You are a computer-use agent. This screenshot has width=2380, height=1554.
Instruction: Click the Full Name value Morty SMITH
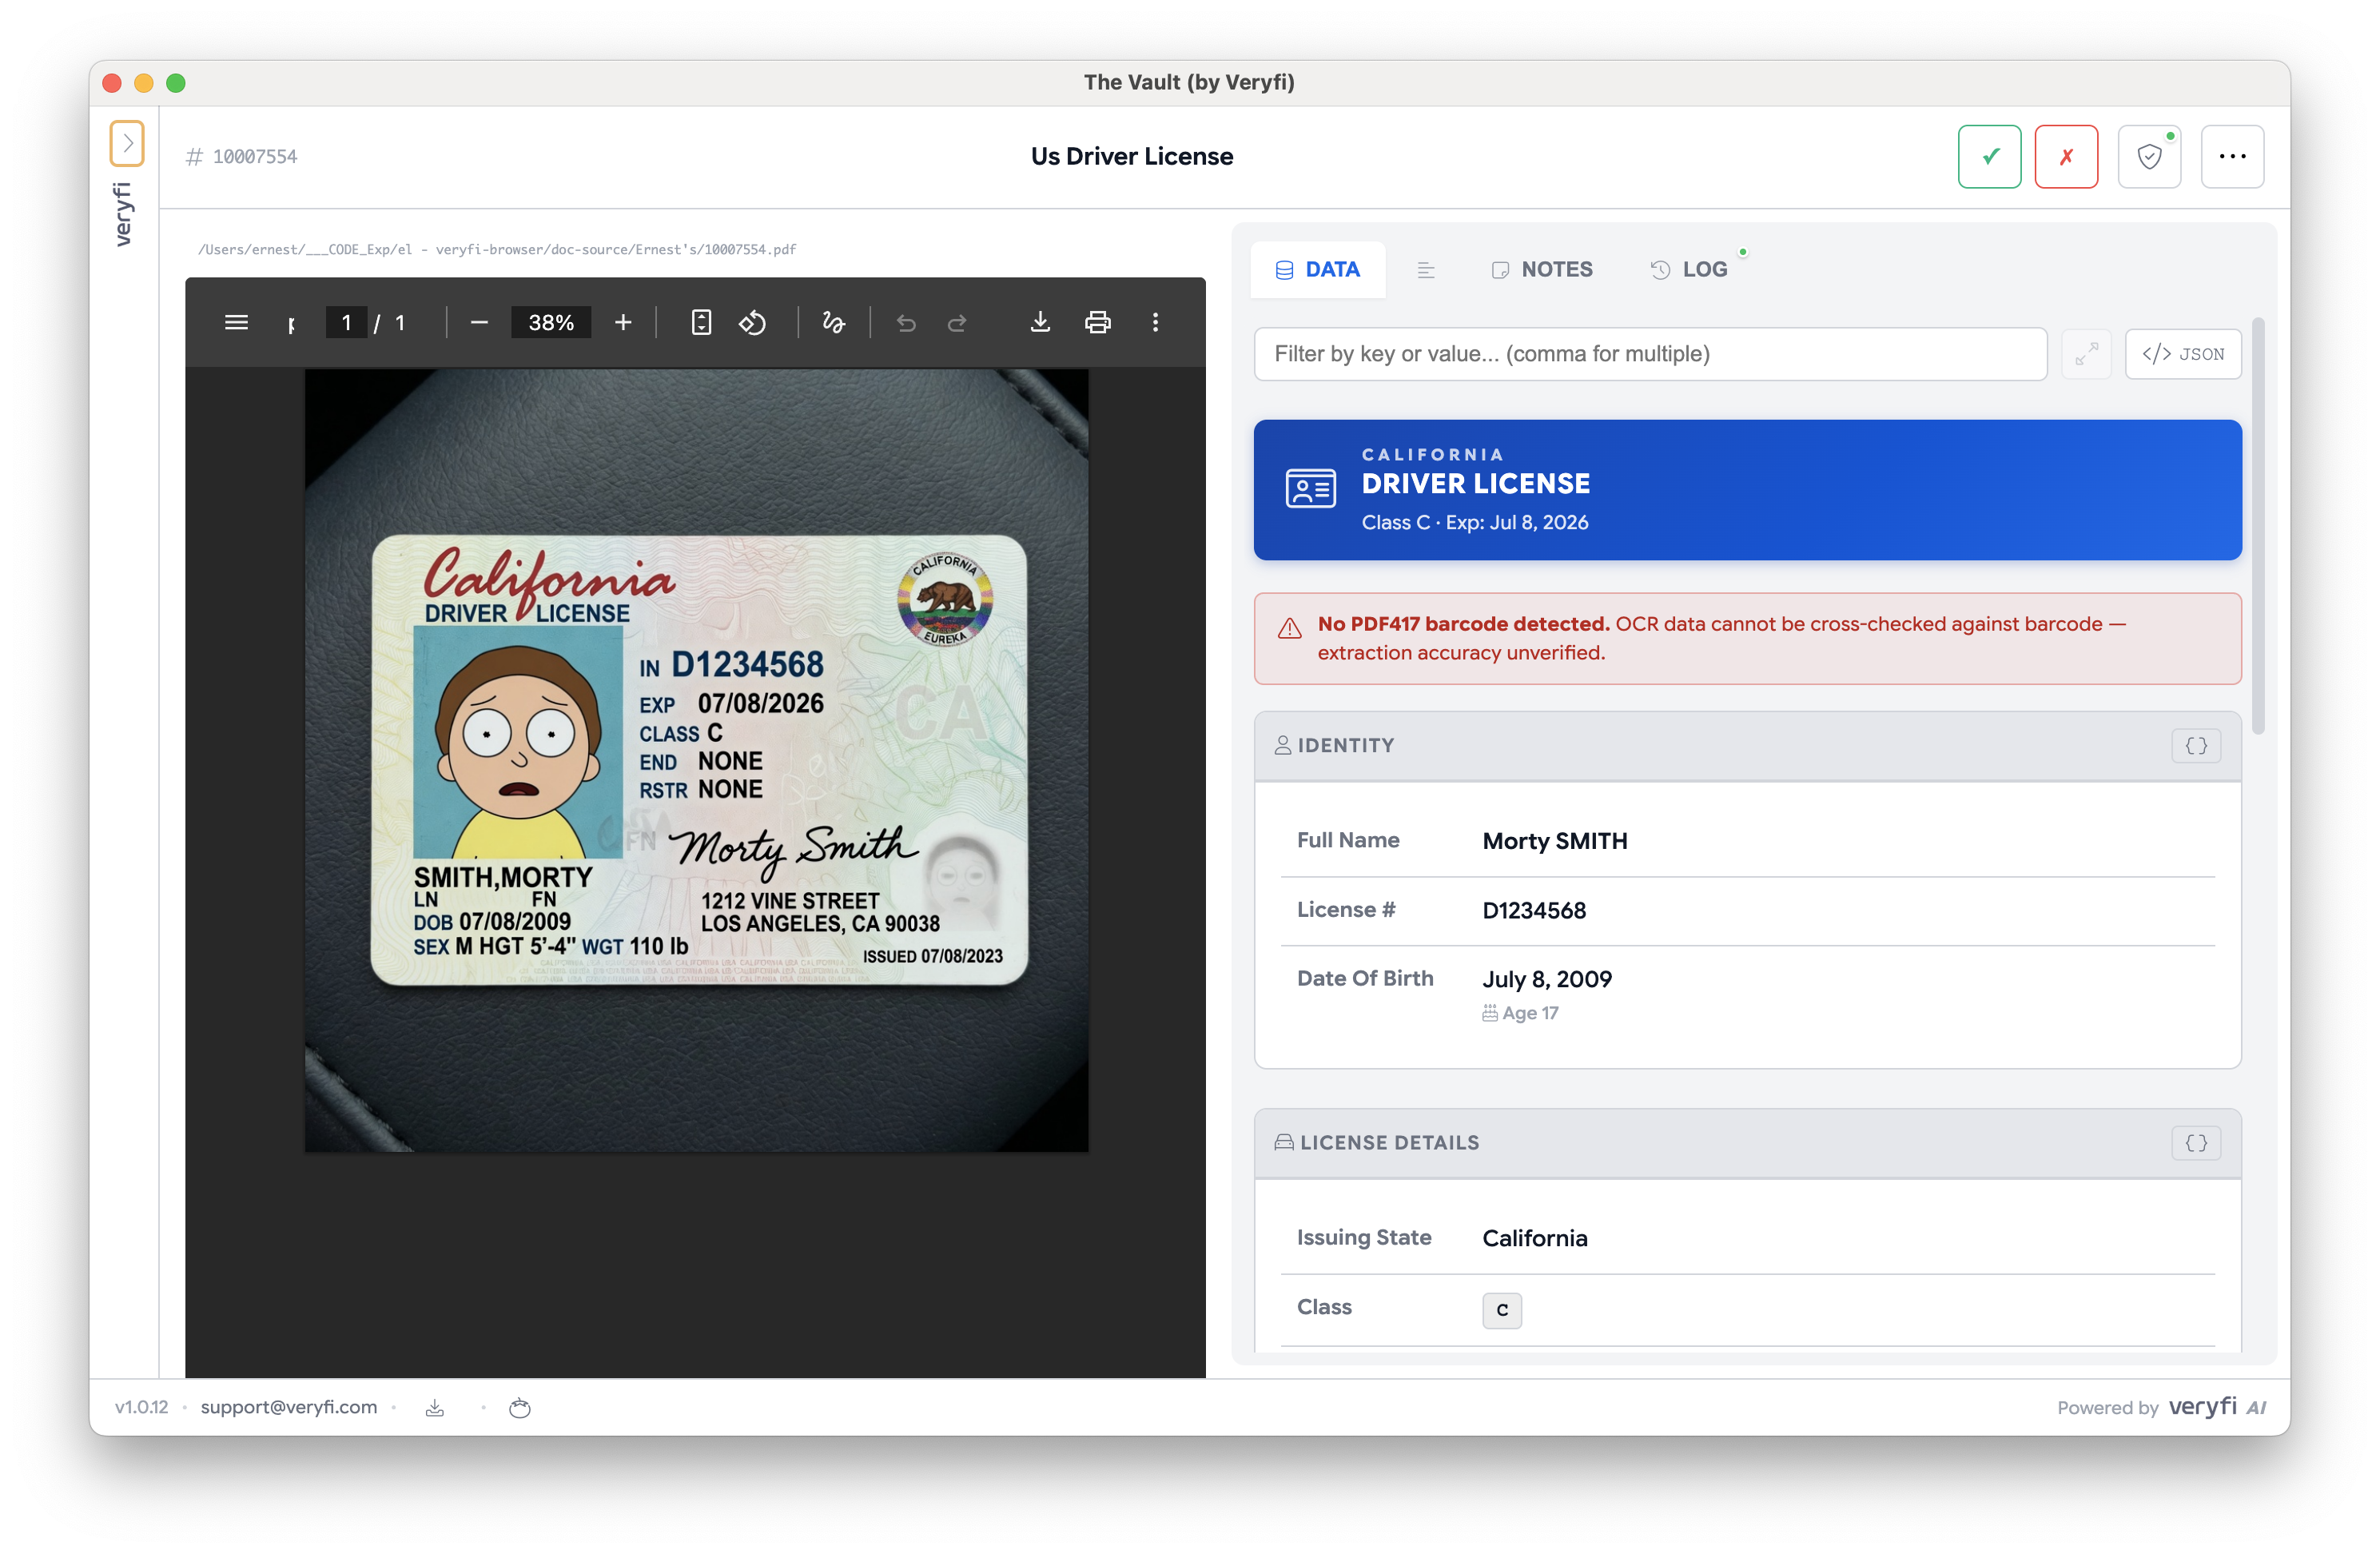point(1554,841)
